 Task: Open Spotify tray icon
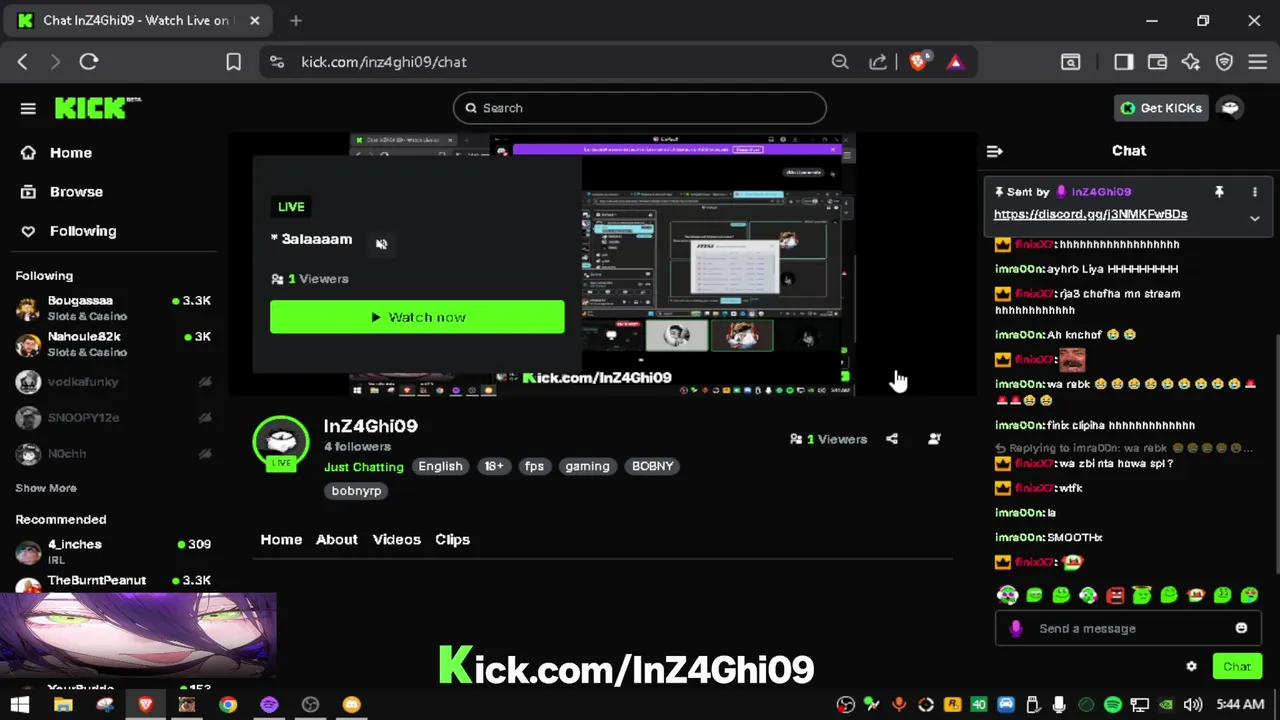1112,705
